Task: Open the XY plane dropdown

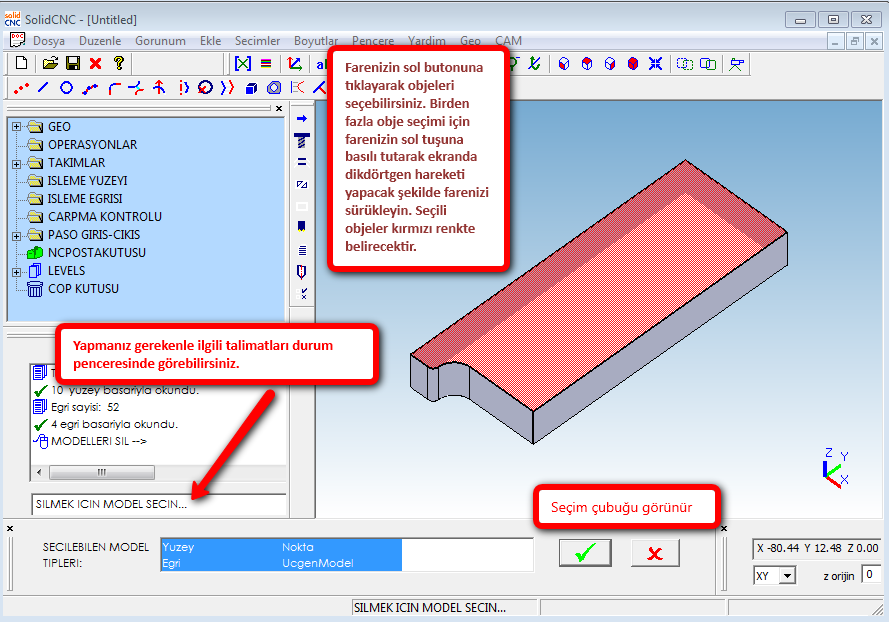Action: coord(787,576)
